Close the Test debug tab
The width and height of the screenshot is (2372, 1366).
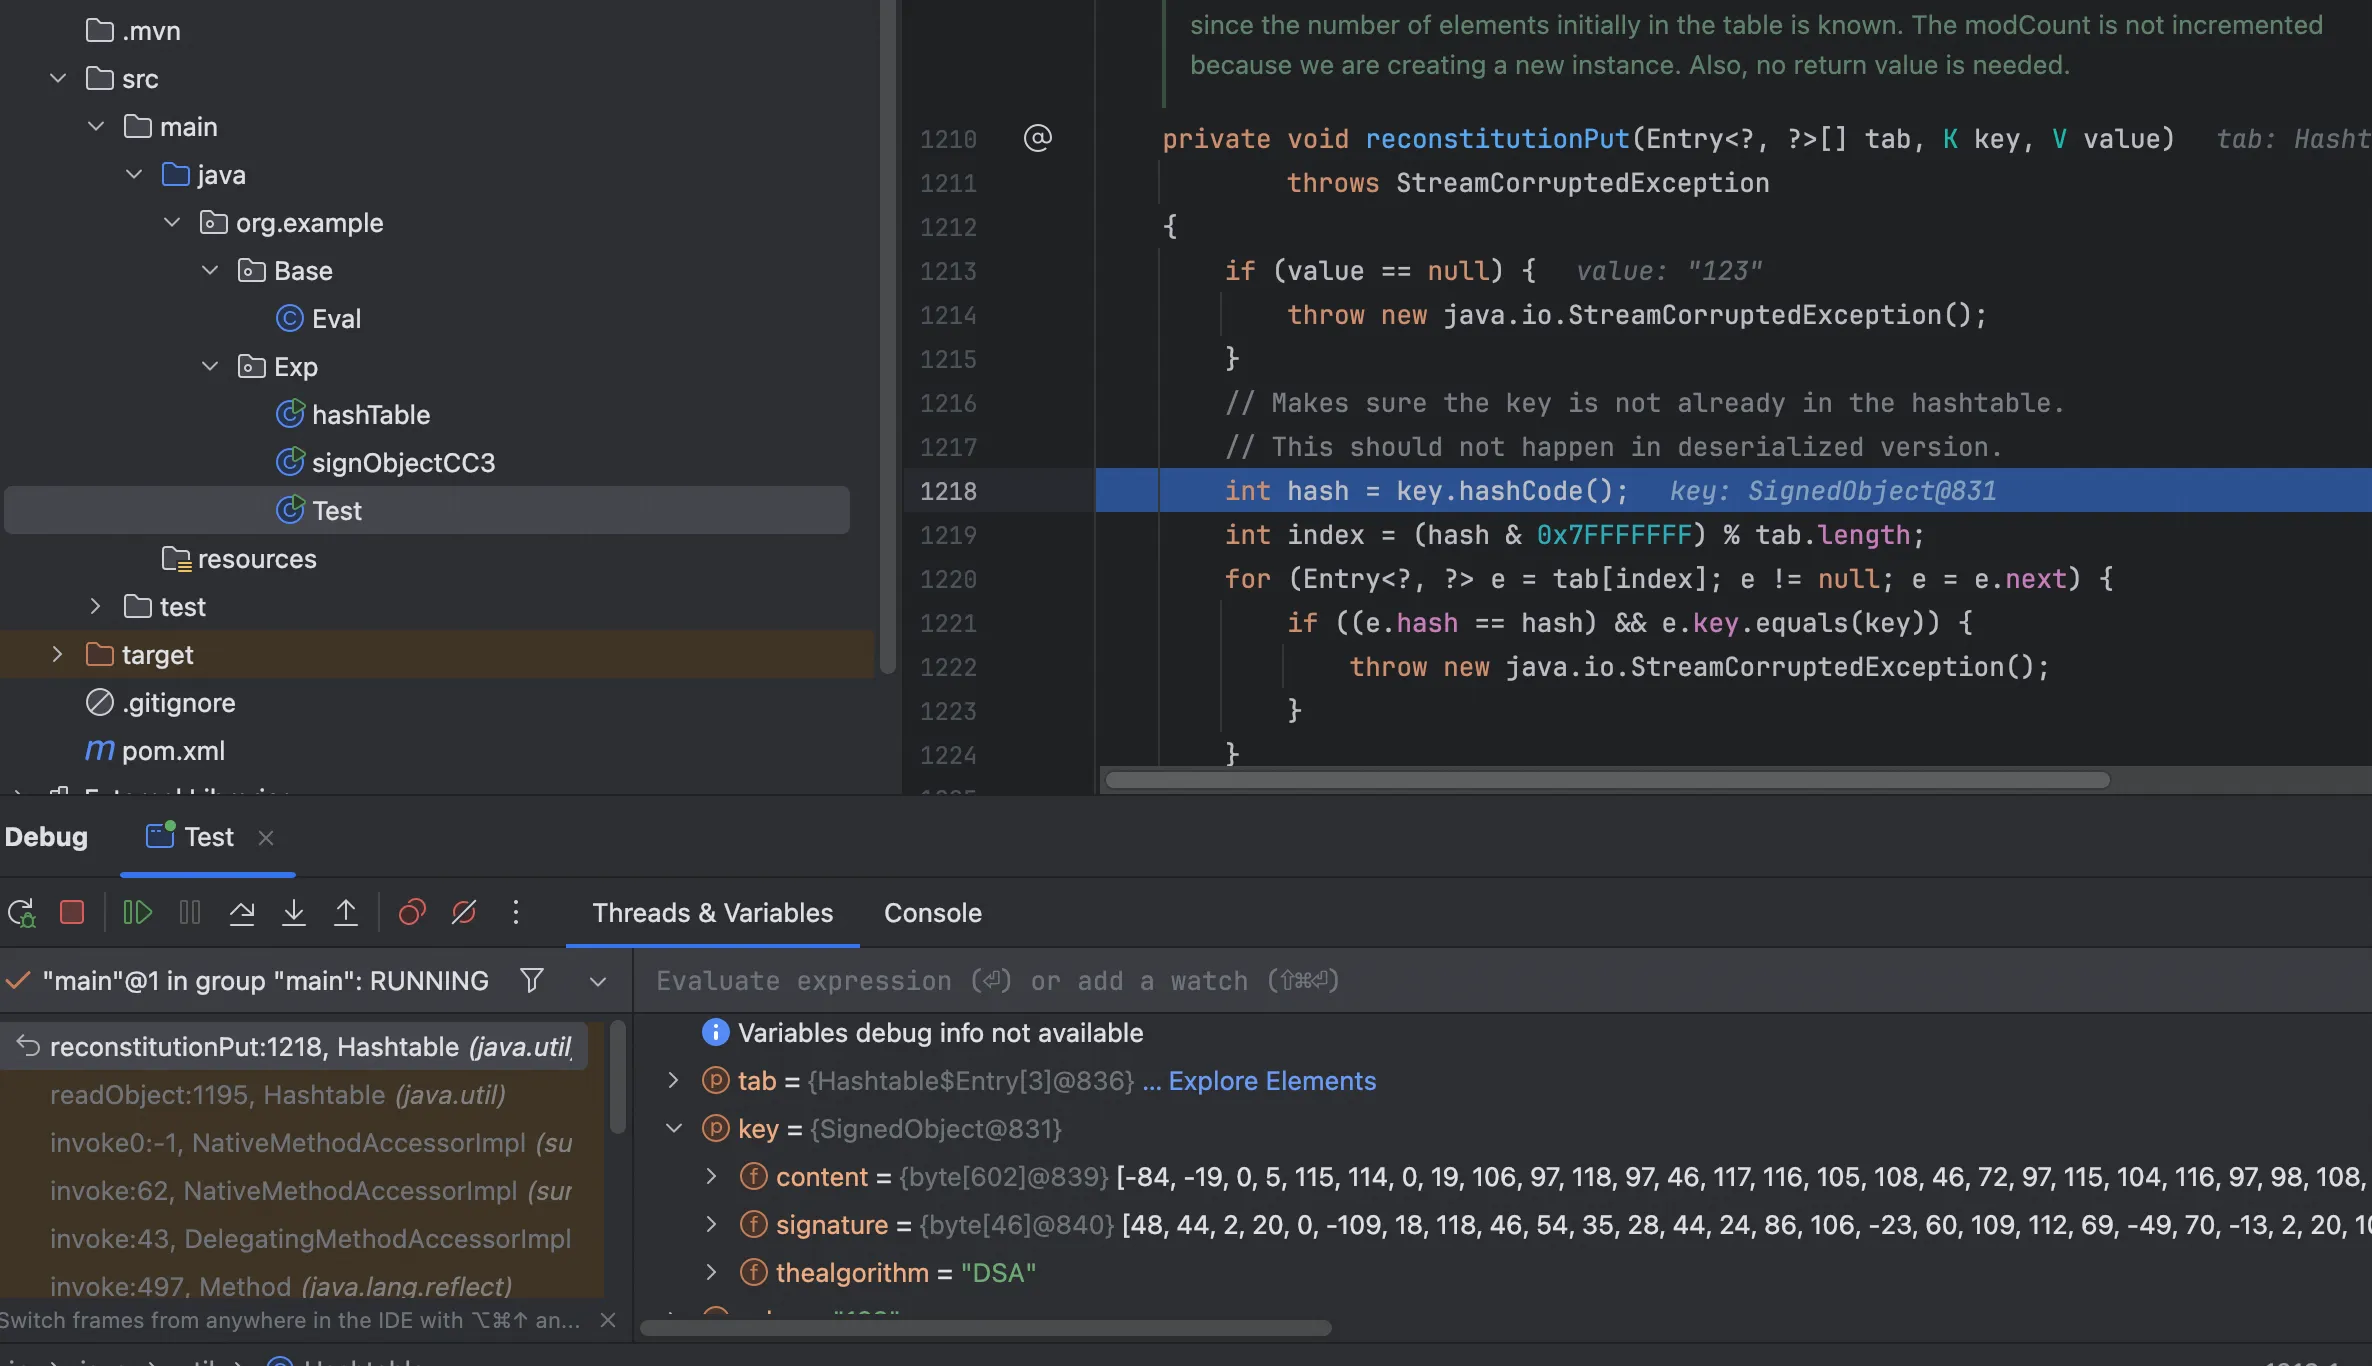266,838
